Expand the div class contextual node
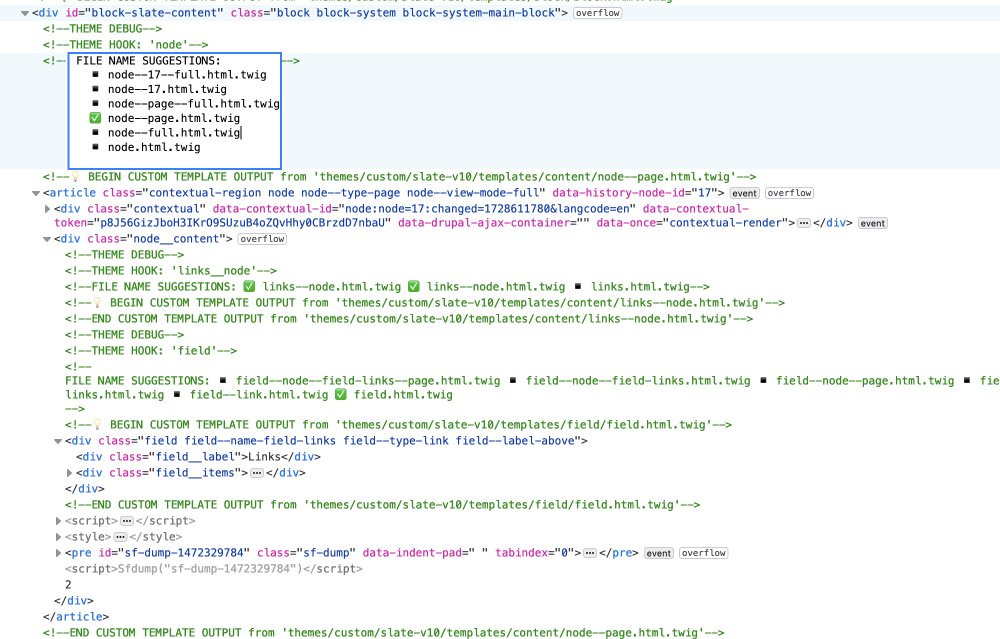 (x=47, y=209)
